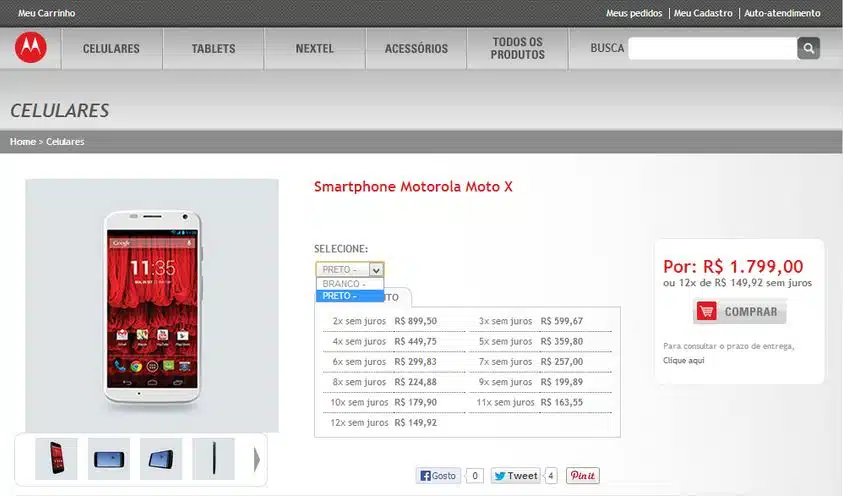Open the color selection dropdown arrow

pyautogui.click(x=376, y=270)
